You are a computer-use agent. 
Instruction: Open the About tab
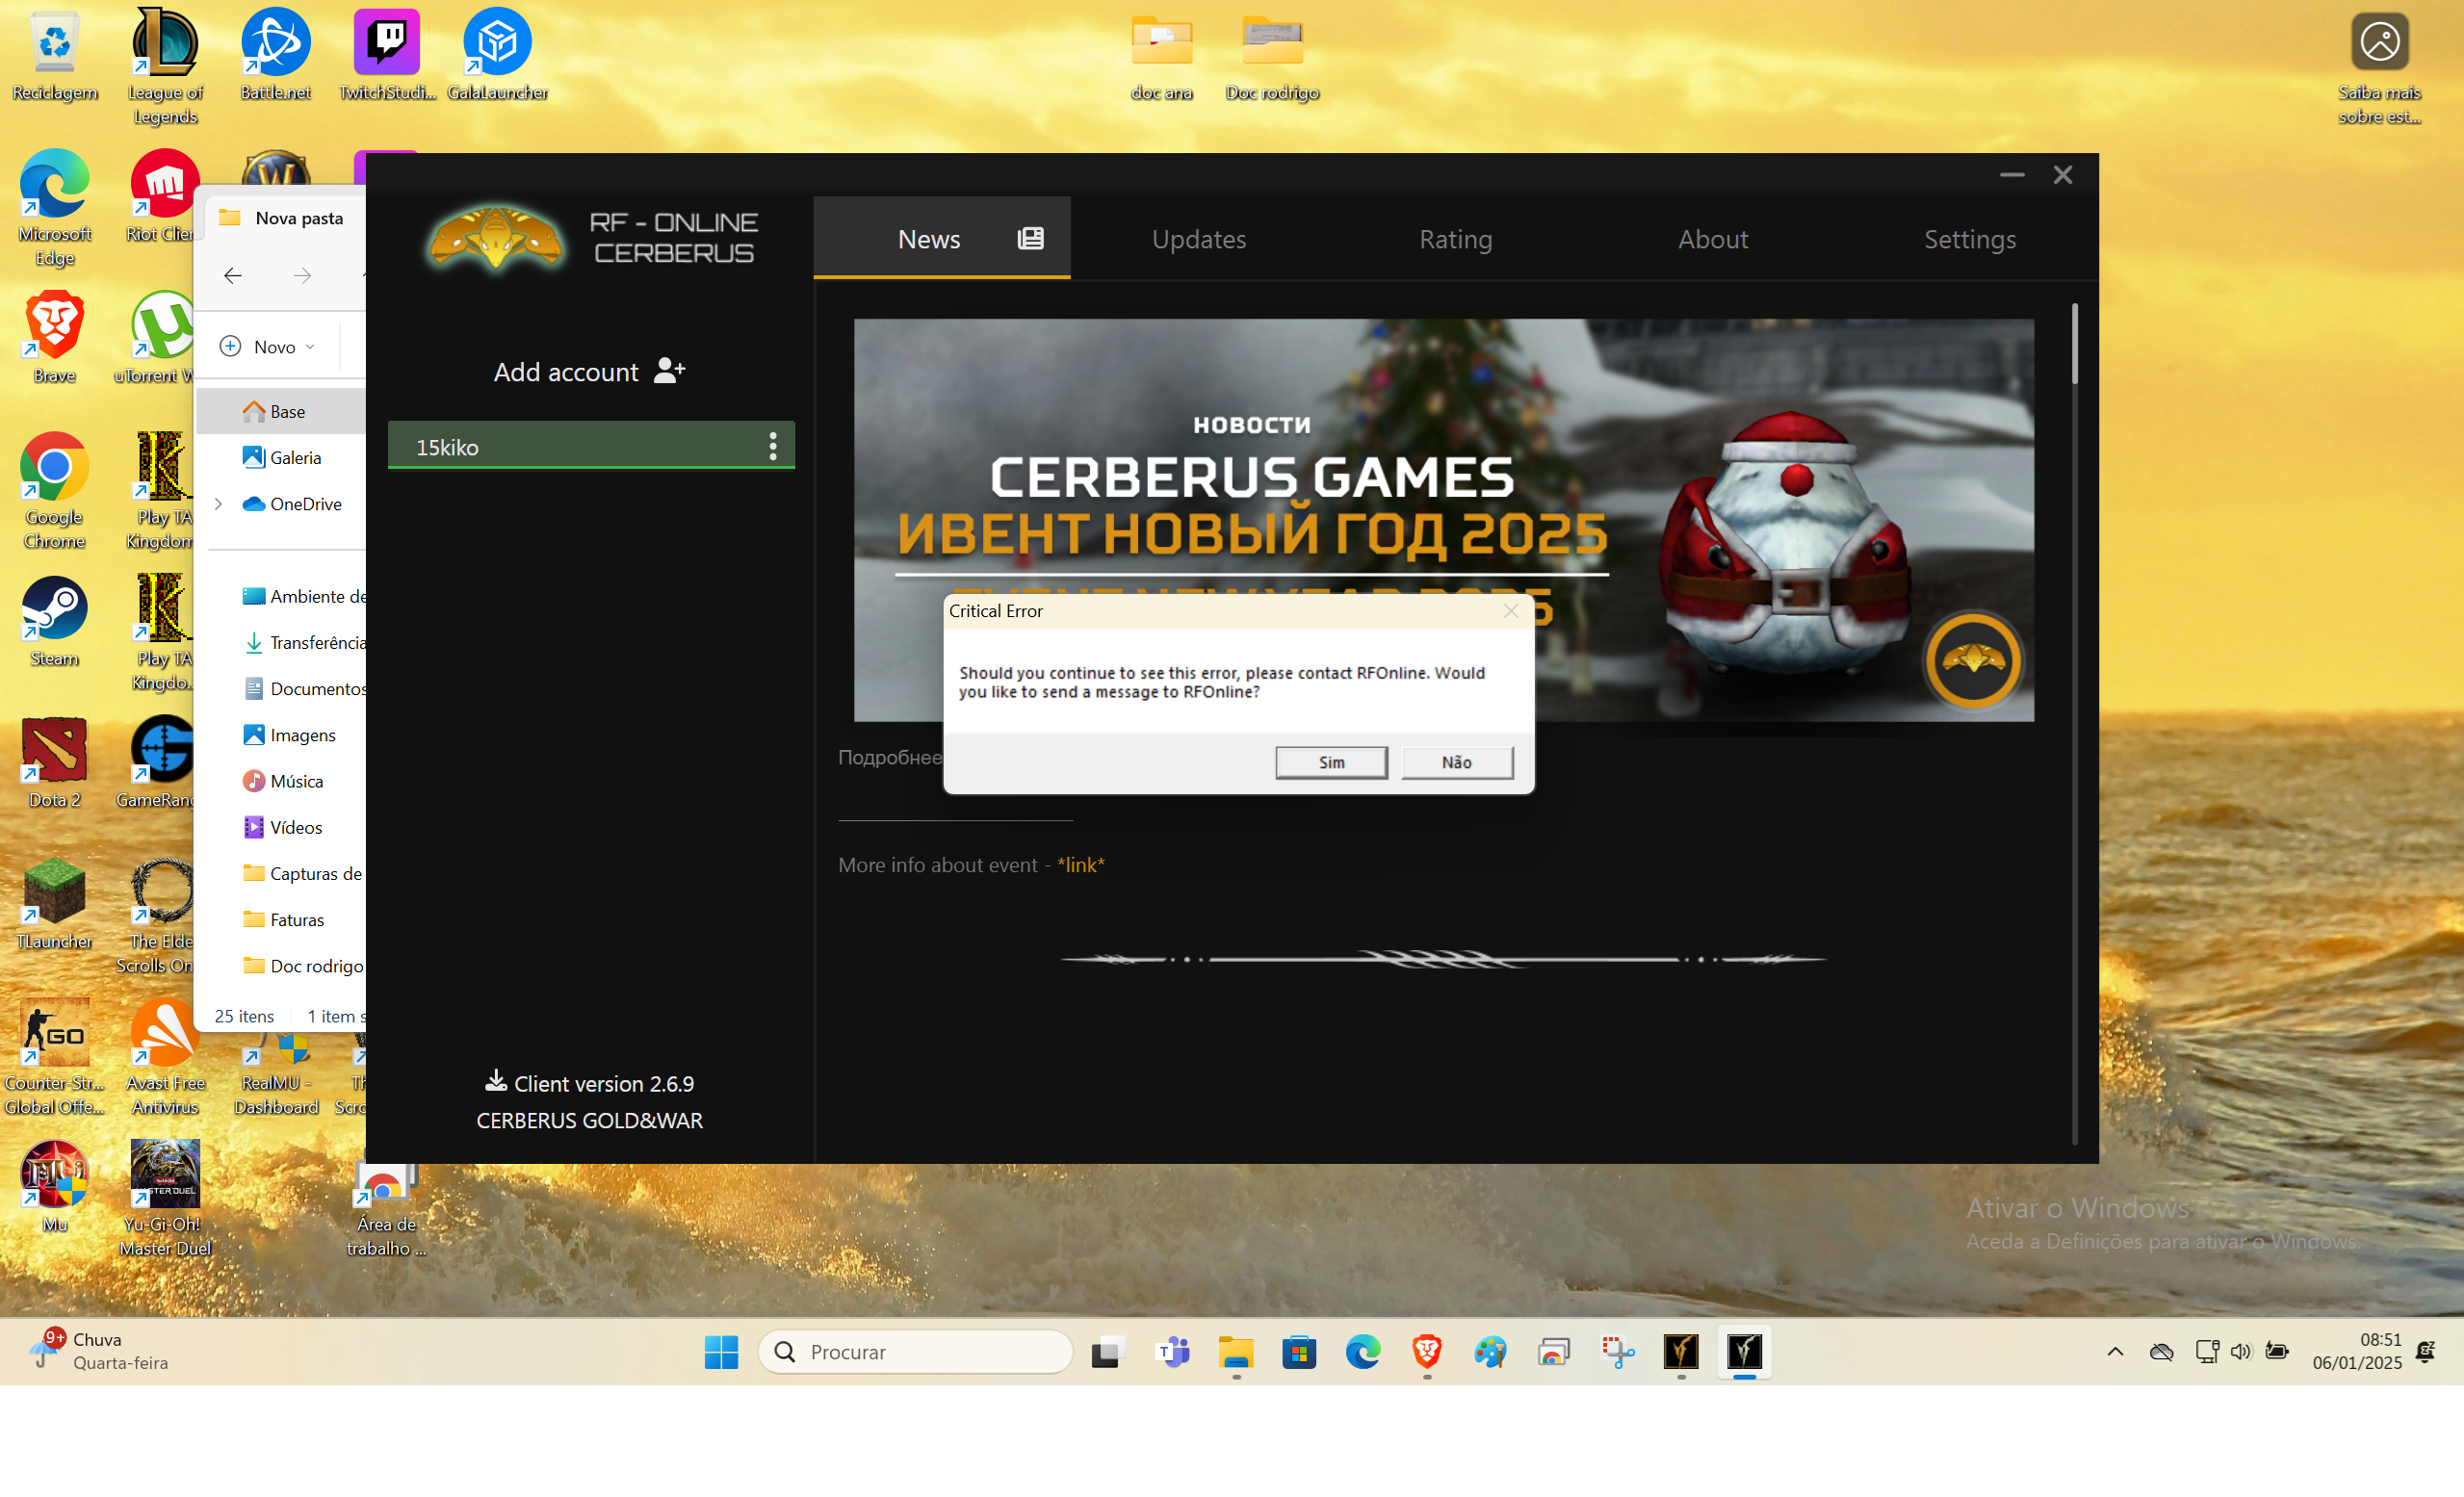(1713, 238)
